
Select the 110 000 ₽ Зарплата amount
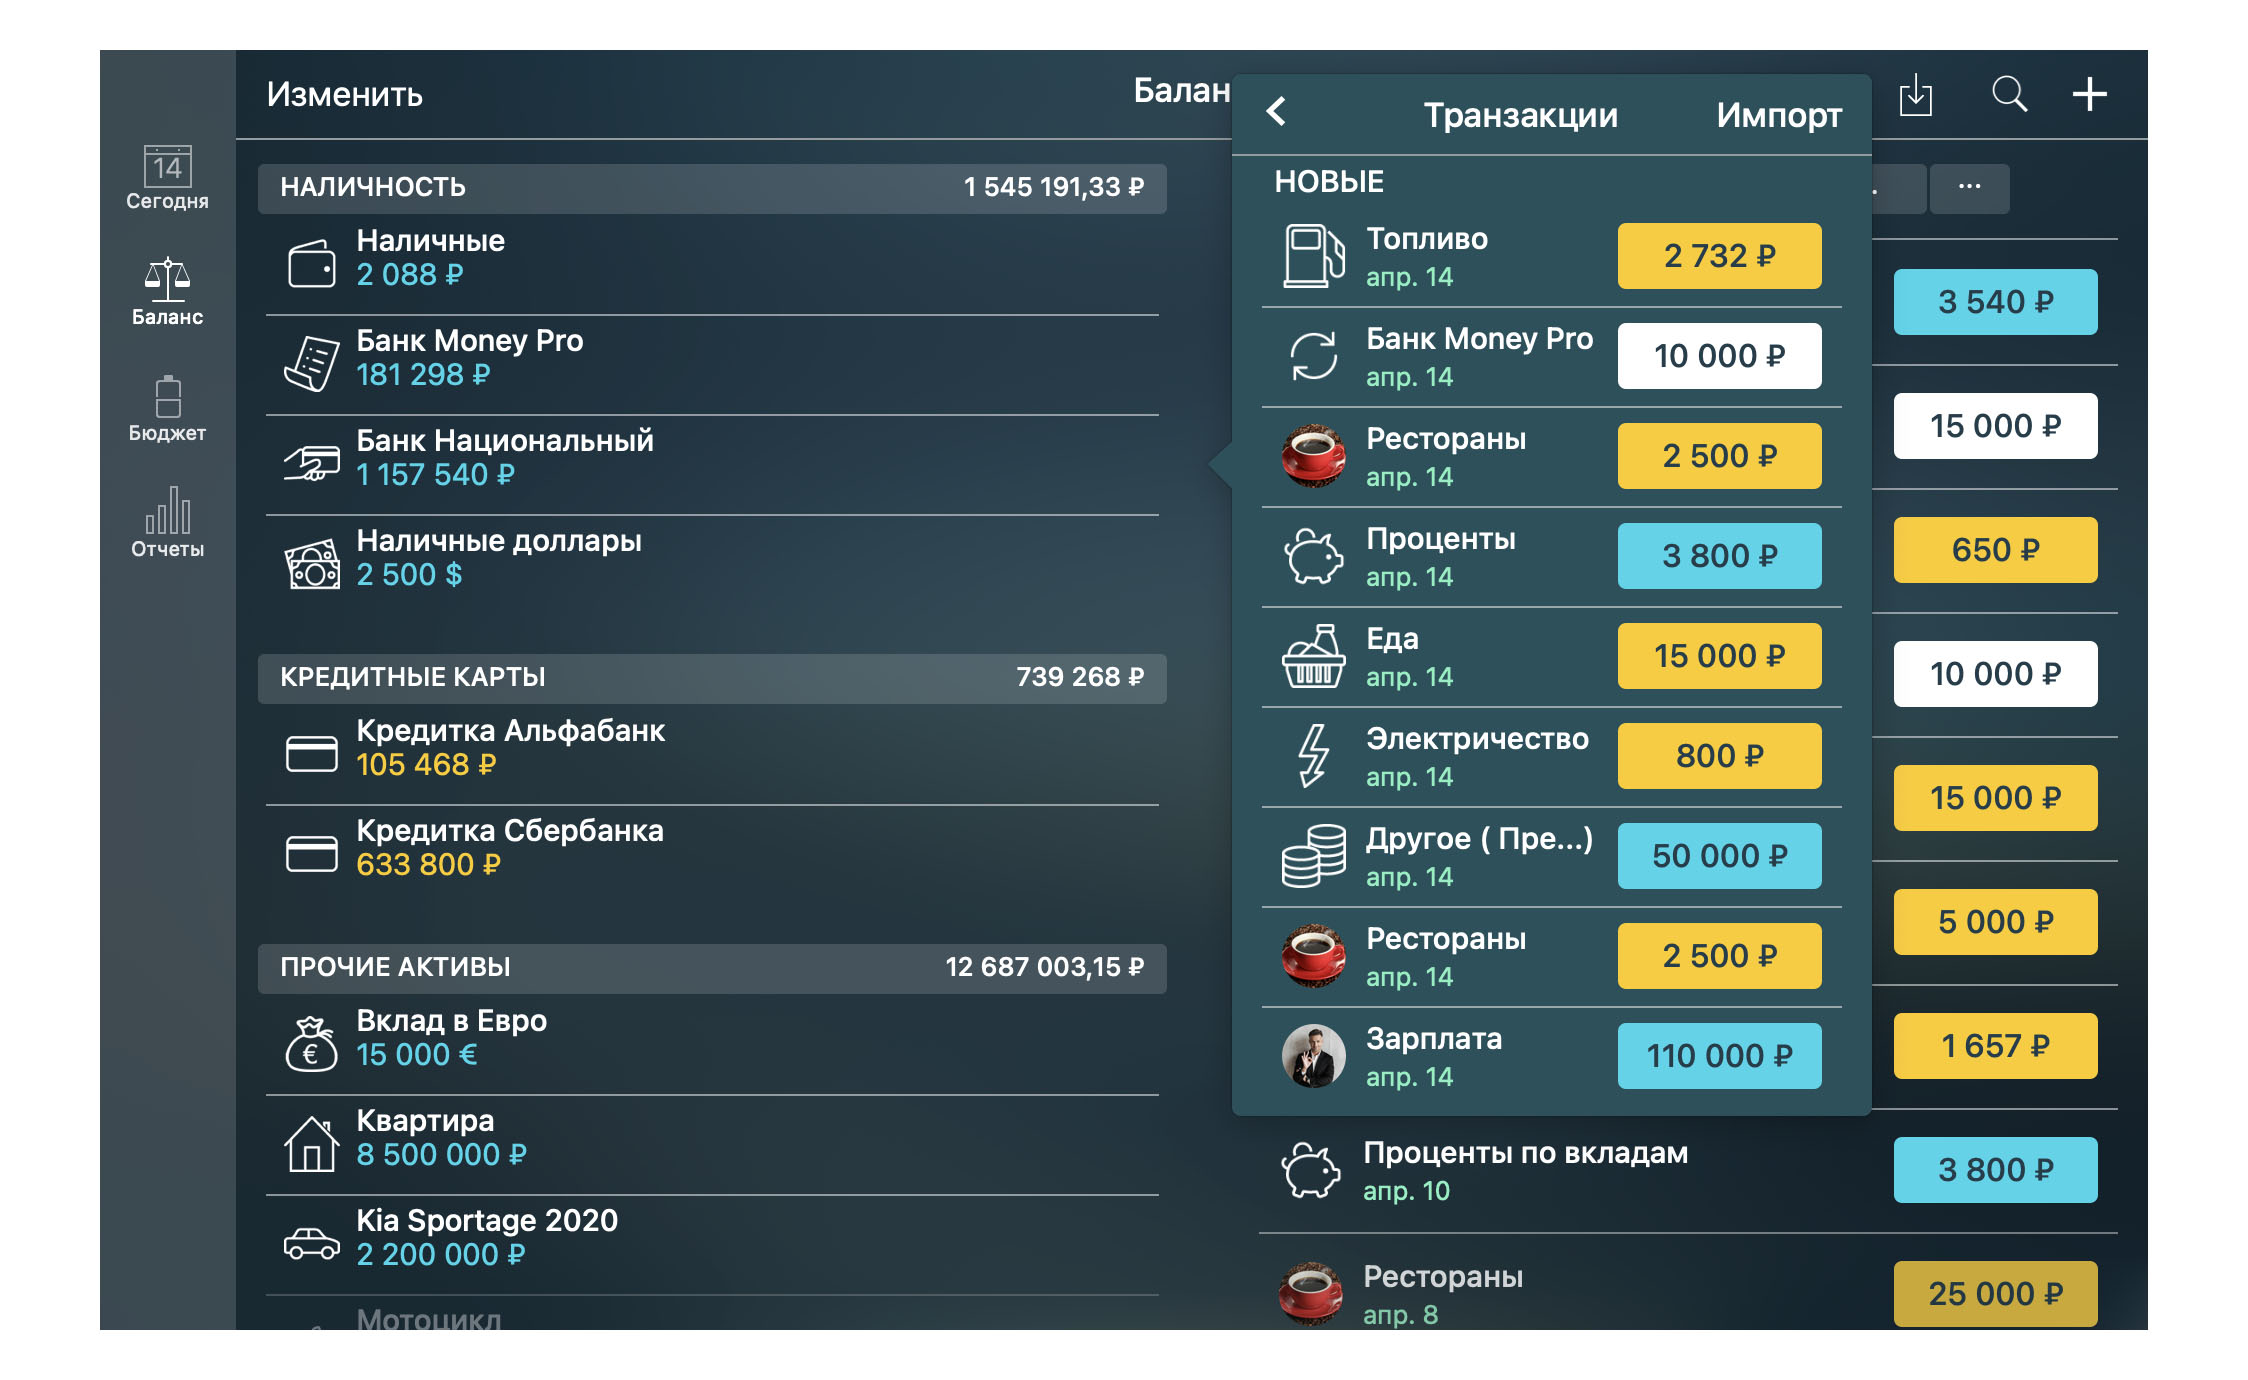pyautogui.click(x=1719, y=1056)
